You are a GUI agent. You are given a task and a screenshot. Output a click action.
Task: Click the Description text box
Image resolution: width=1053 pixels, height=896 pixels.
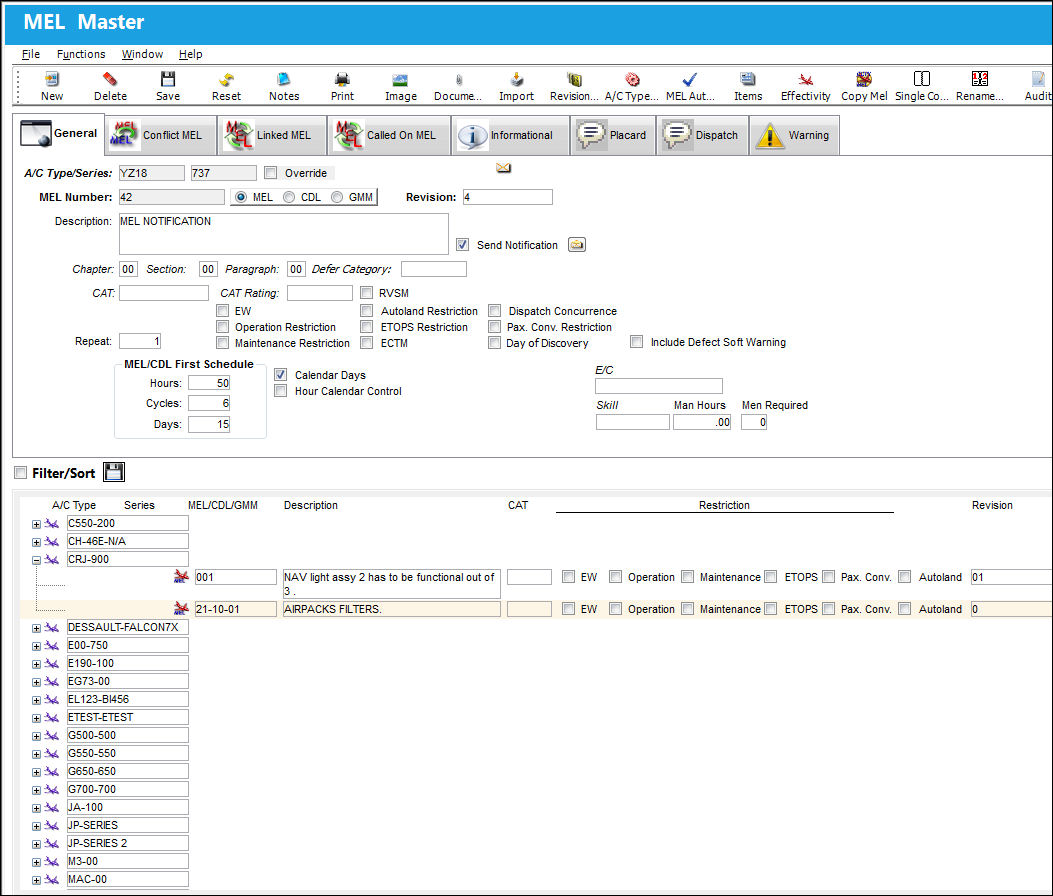(x=283, y=234)
